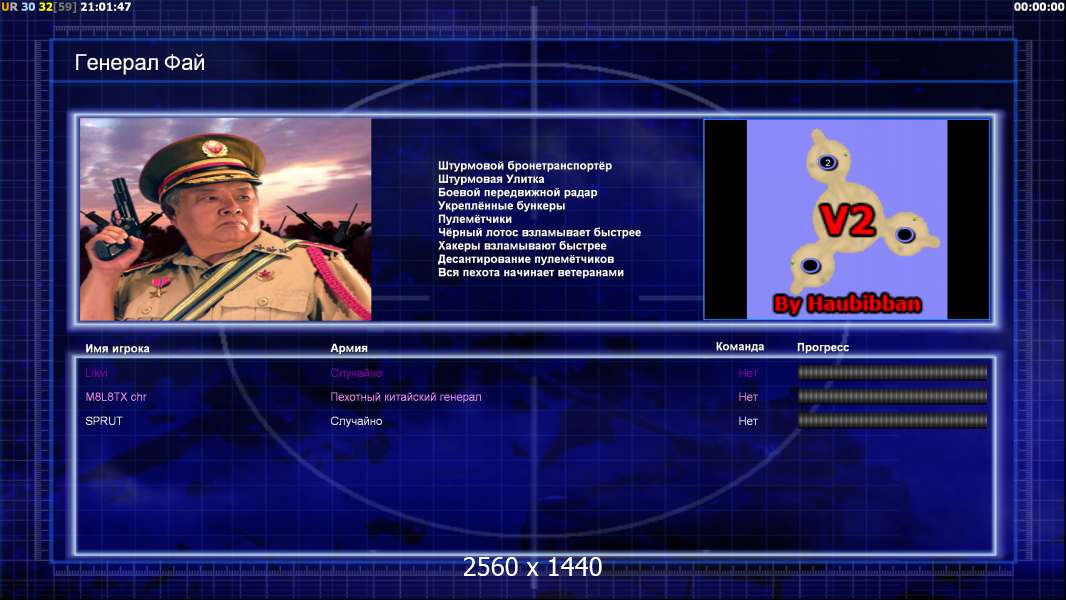This screenshot has height=600, width=1066.
Task: Click the "By Haubibban" map credit text
Action: pyautogui.click(x=847, y=304)
